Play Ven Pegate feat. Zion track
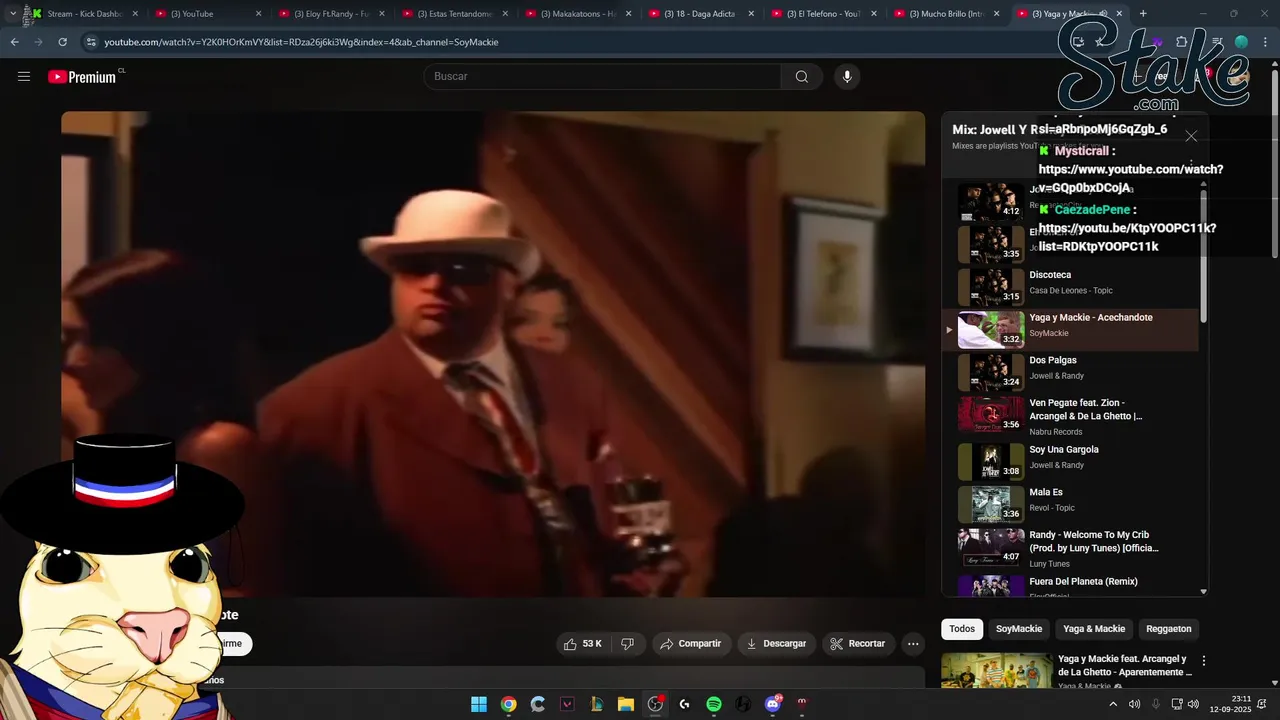 pyautogui.click(x=1071, y=415)
